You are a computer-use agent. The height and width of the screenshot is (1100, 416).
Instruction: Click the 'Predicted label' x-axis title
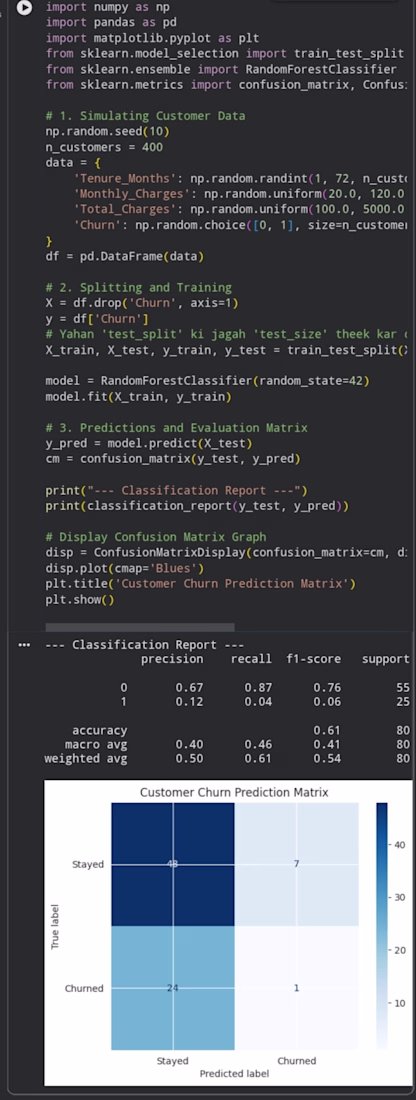point(234,1073)
